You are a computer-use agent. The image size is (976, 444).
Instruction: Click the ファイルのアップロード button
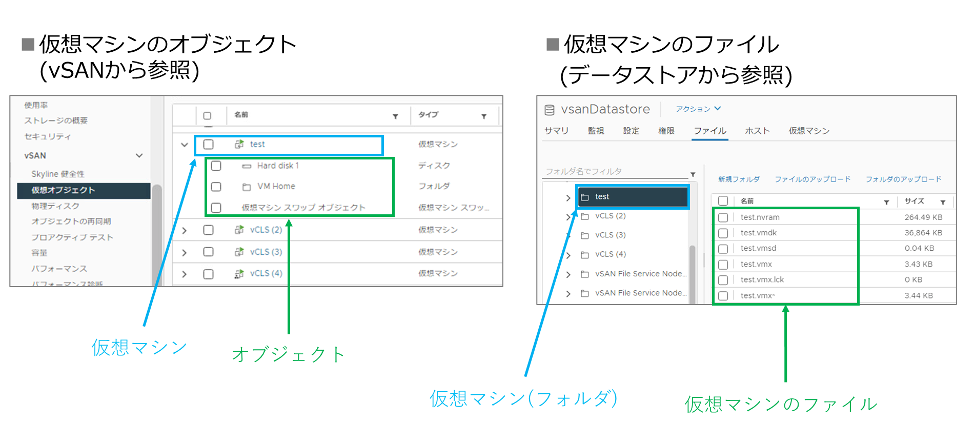click(812, 179)
